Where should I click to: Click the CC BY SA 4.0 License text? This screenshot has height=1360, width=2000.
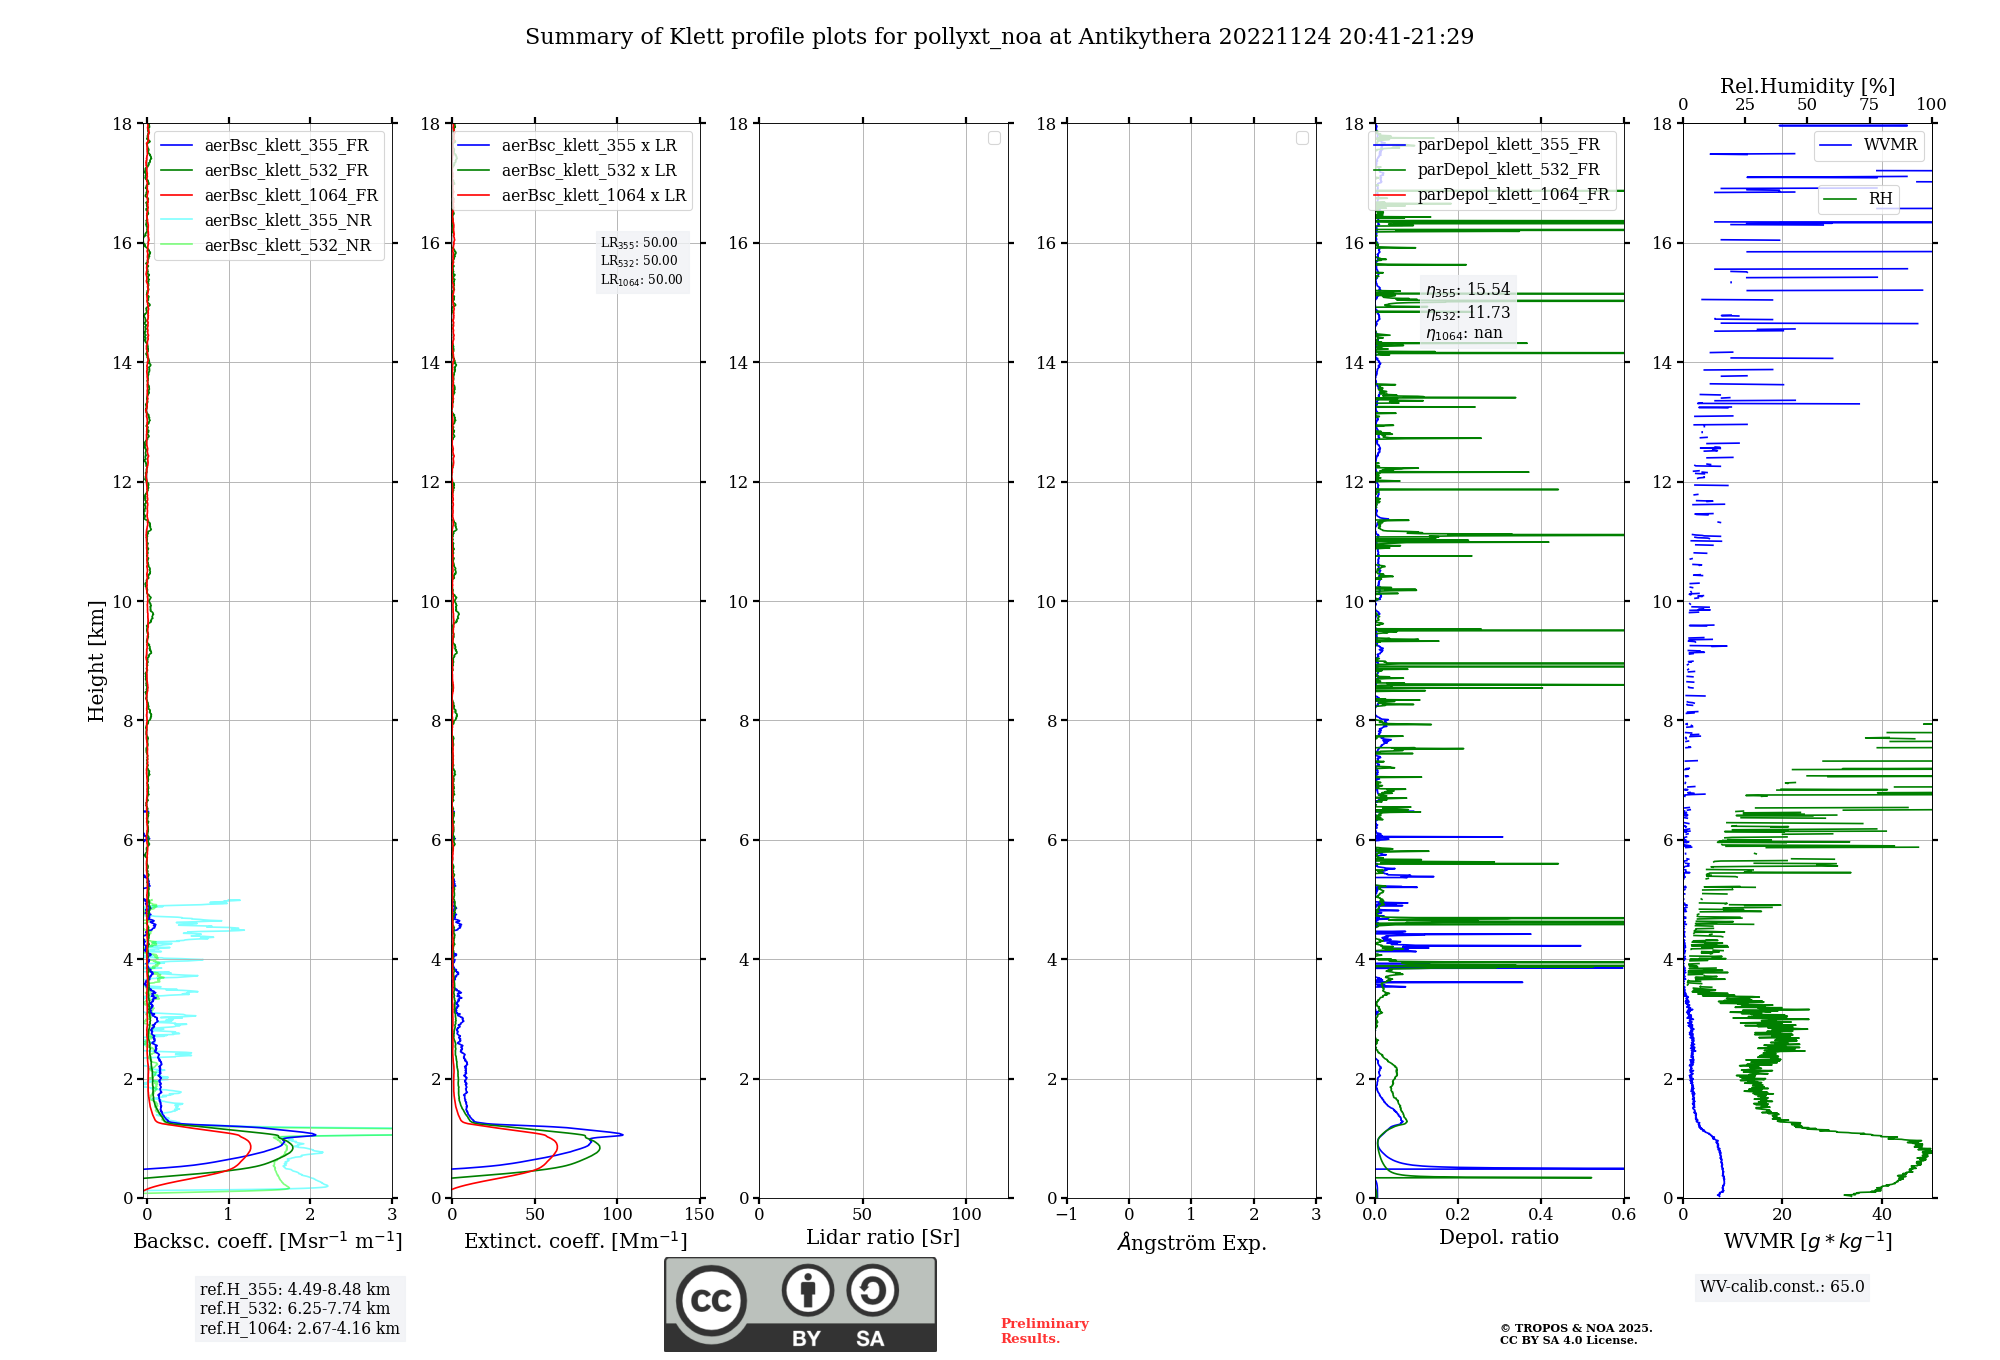coord(1568,1341)
